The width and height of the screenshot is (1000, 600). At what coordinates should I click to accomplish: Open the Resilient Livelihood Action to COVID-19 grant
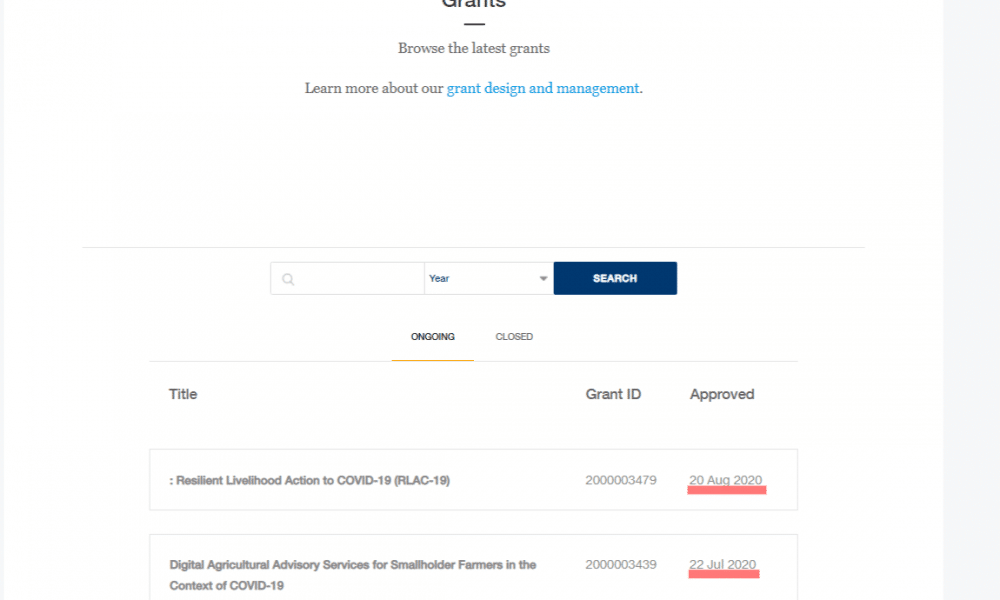tap(310, 480)
